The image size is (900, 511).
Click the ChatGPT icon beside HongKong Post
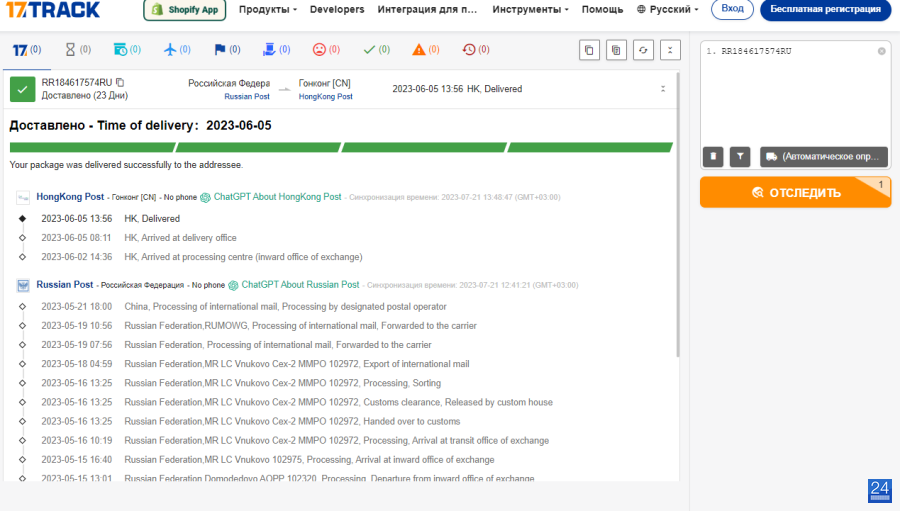tap(205, 198)
